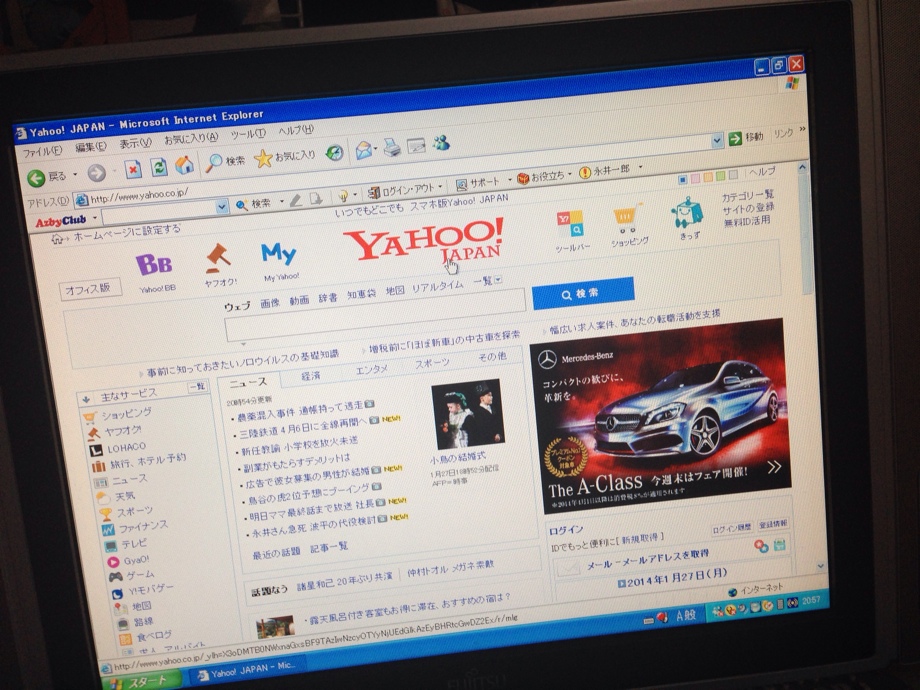920x690 pixels.
Task: Open 旅行、ホテル予約 in the services sidebar
Action: coord(148,462)
